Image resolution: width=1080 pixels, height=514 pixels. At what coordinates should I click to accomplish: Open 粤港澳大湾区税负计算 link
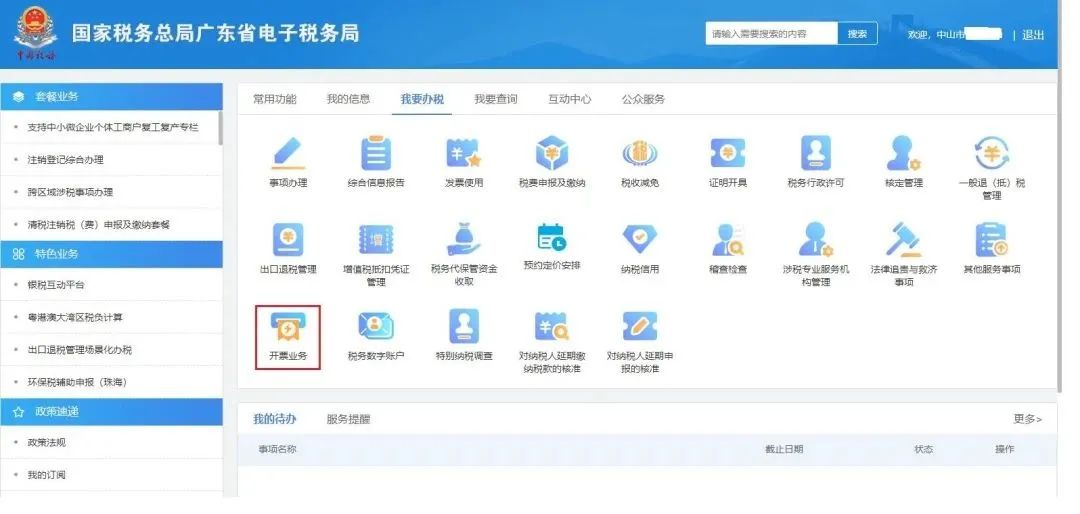(x=75, y=318)
